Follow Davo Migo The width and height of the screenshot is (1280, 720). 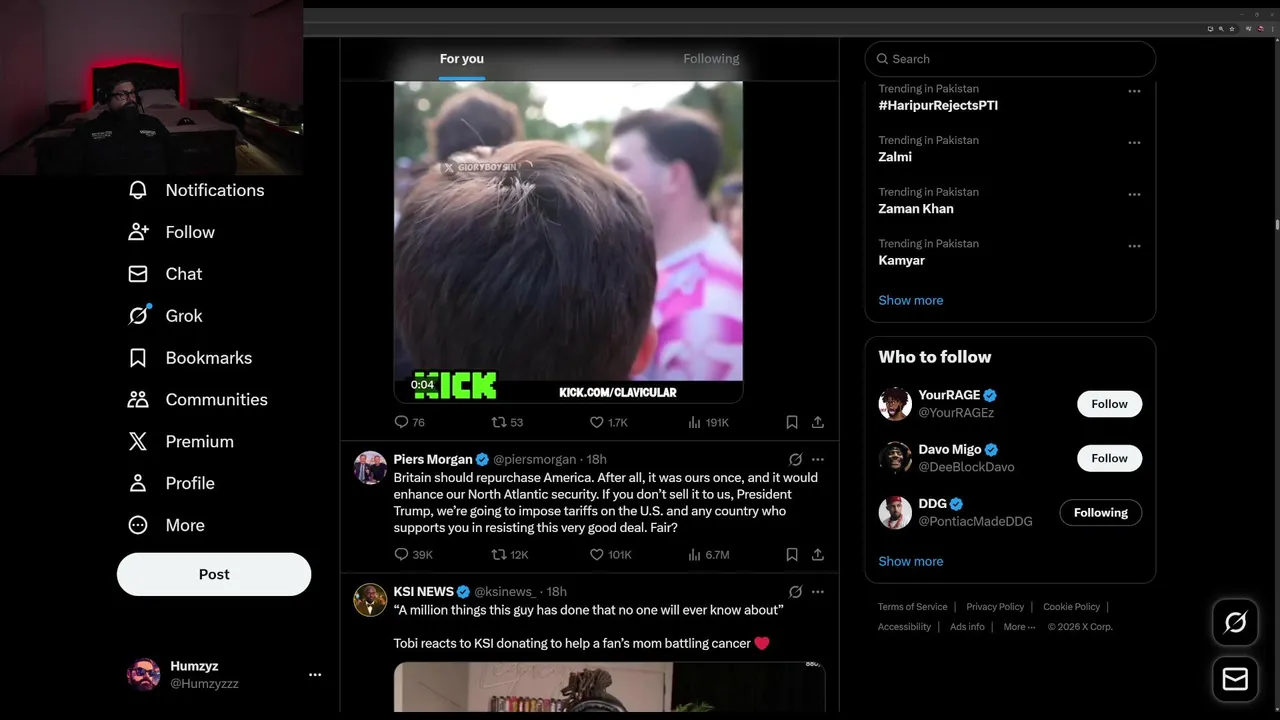click(1109, 458)
